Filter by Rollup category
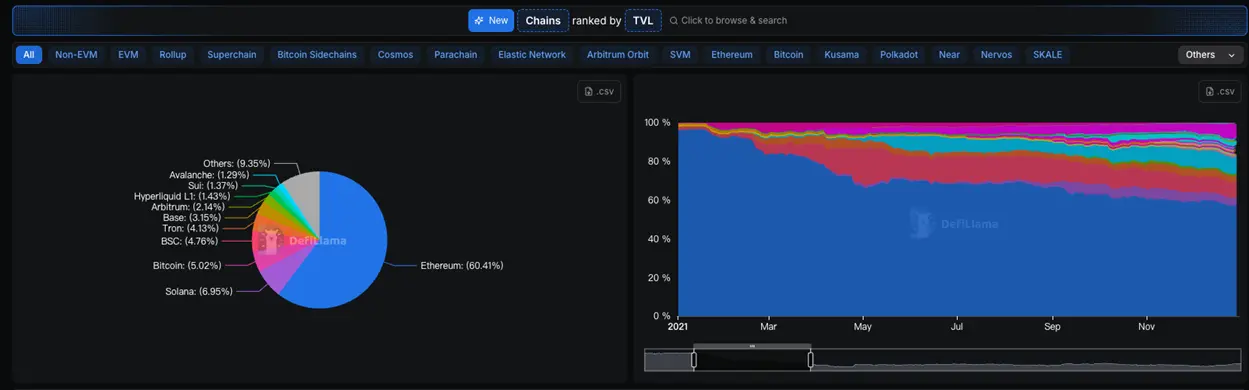Image resolution: width=1249 pixels, height=390 pixels. (173, 55)
